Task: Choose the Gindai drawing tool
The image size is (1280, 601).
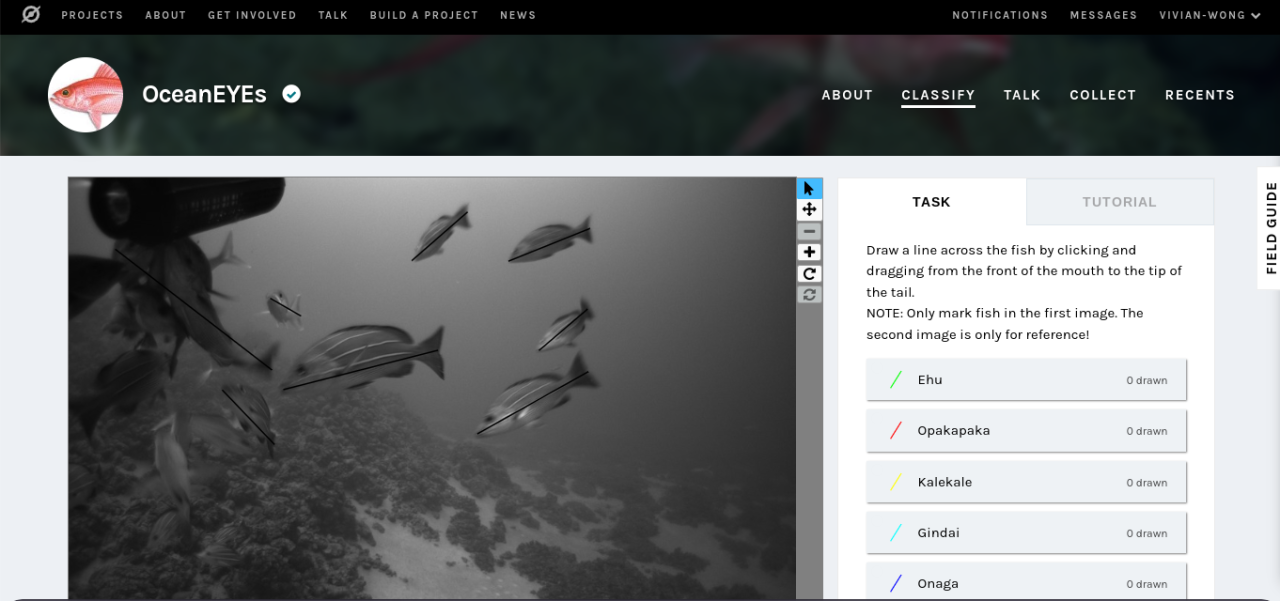Action: point(1026,533)
